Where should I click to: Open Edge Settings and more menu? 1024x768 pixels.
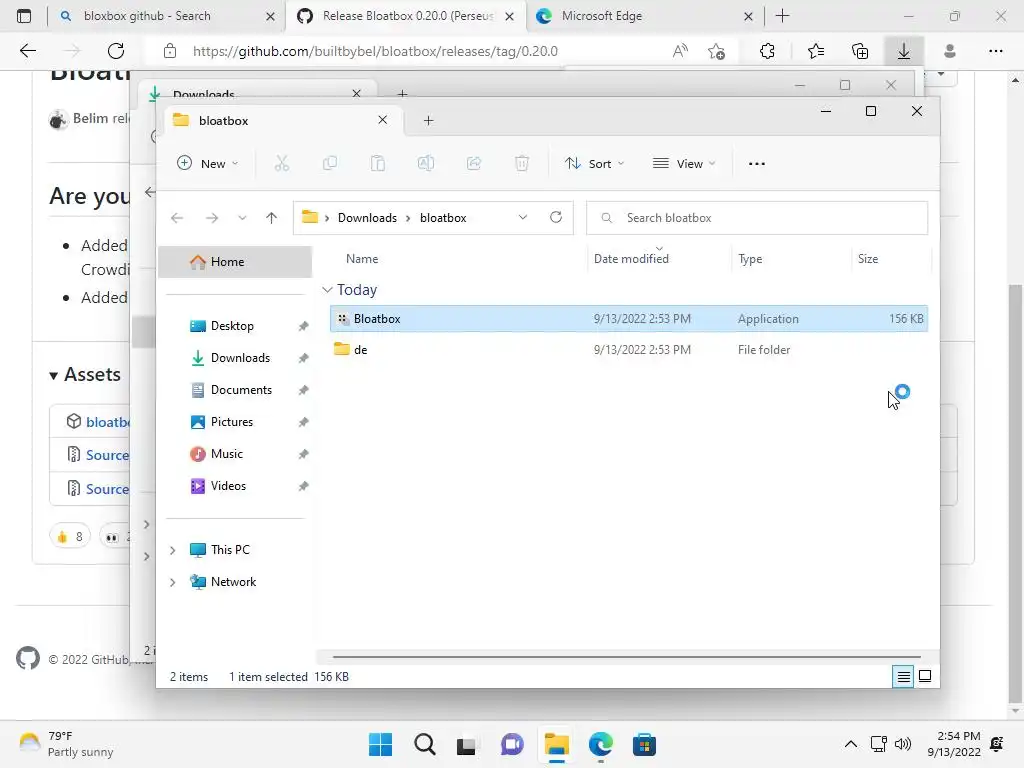(995, 51)
